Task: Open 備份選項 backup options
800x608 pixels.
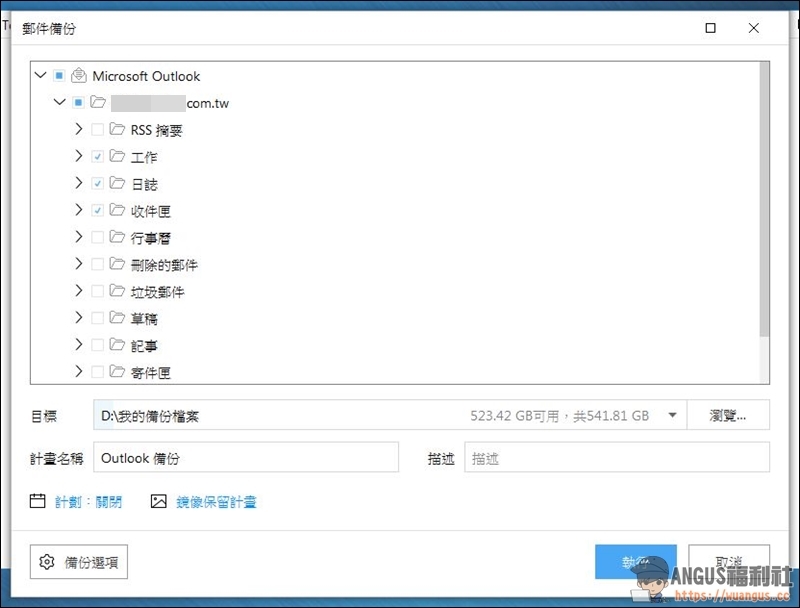Action: point(79,562)
